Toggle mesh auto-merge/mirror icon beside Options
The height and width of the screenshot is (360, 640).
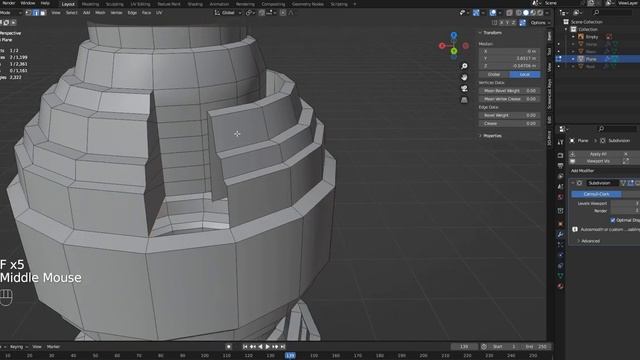(x=522, y=23)
